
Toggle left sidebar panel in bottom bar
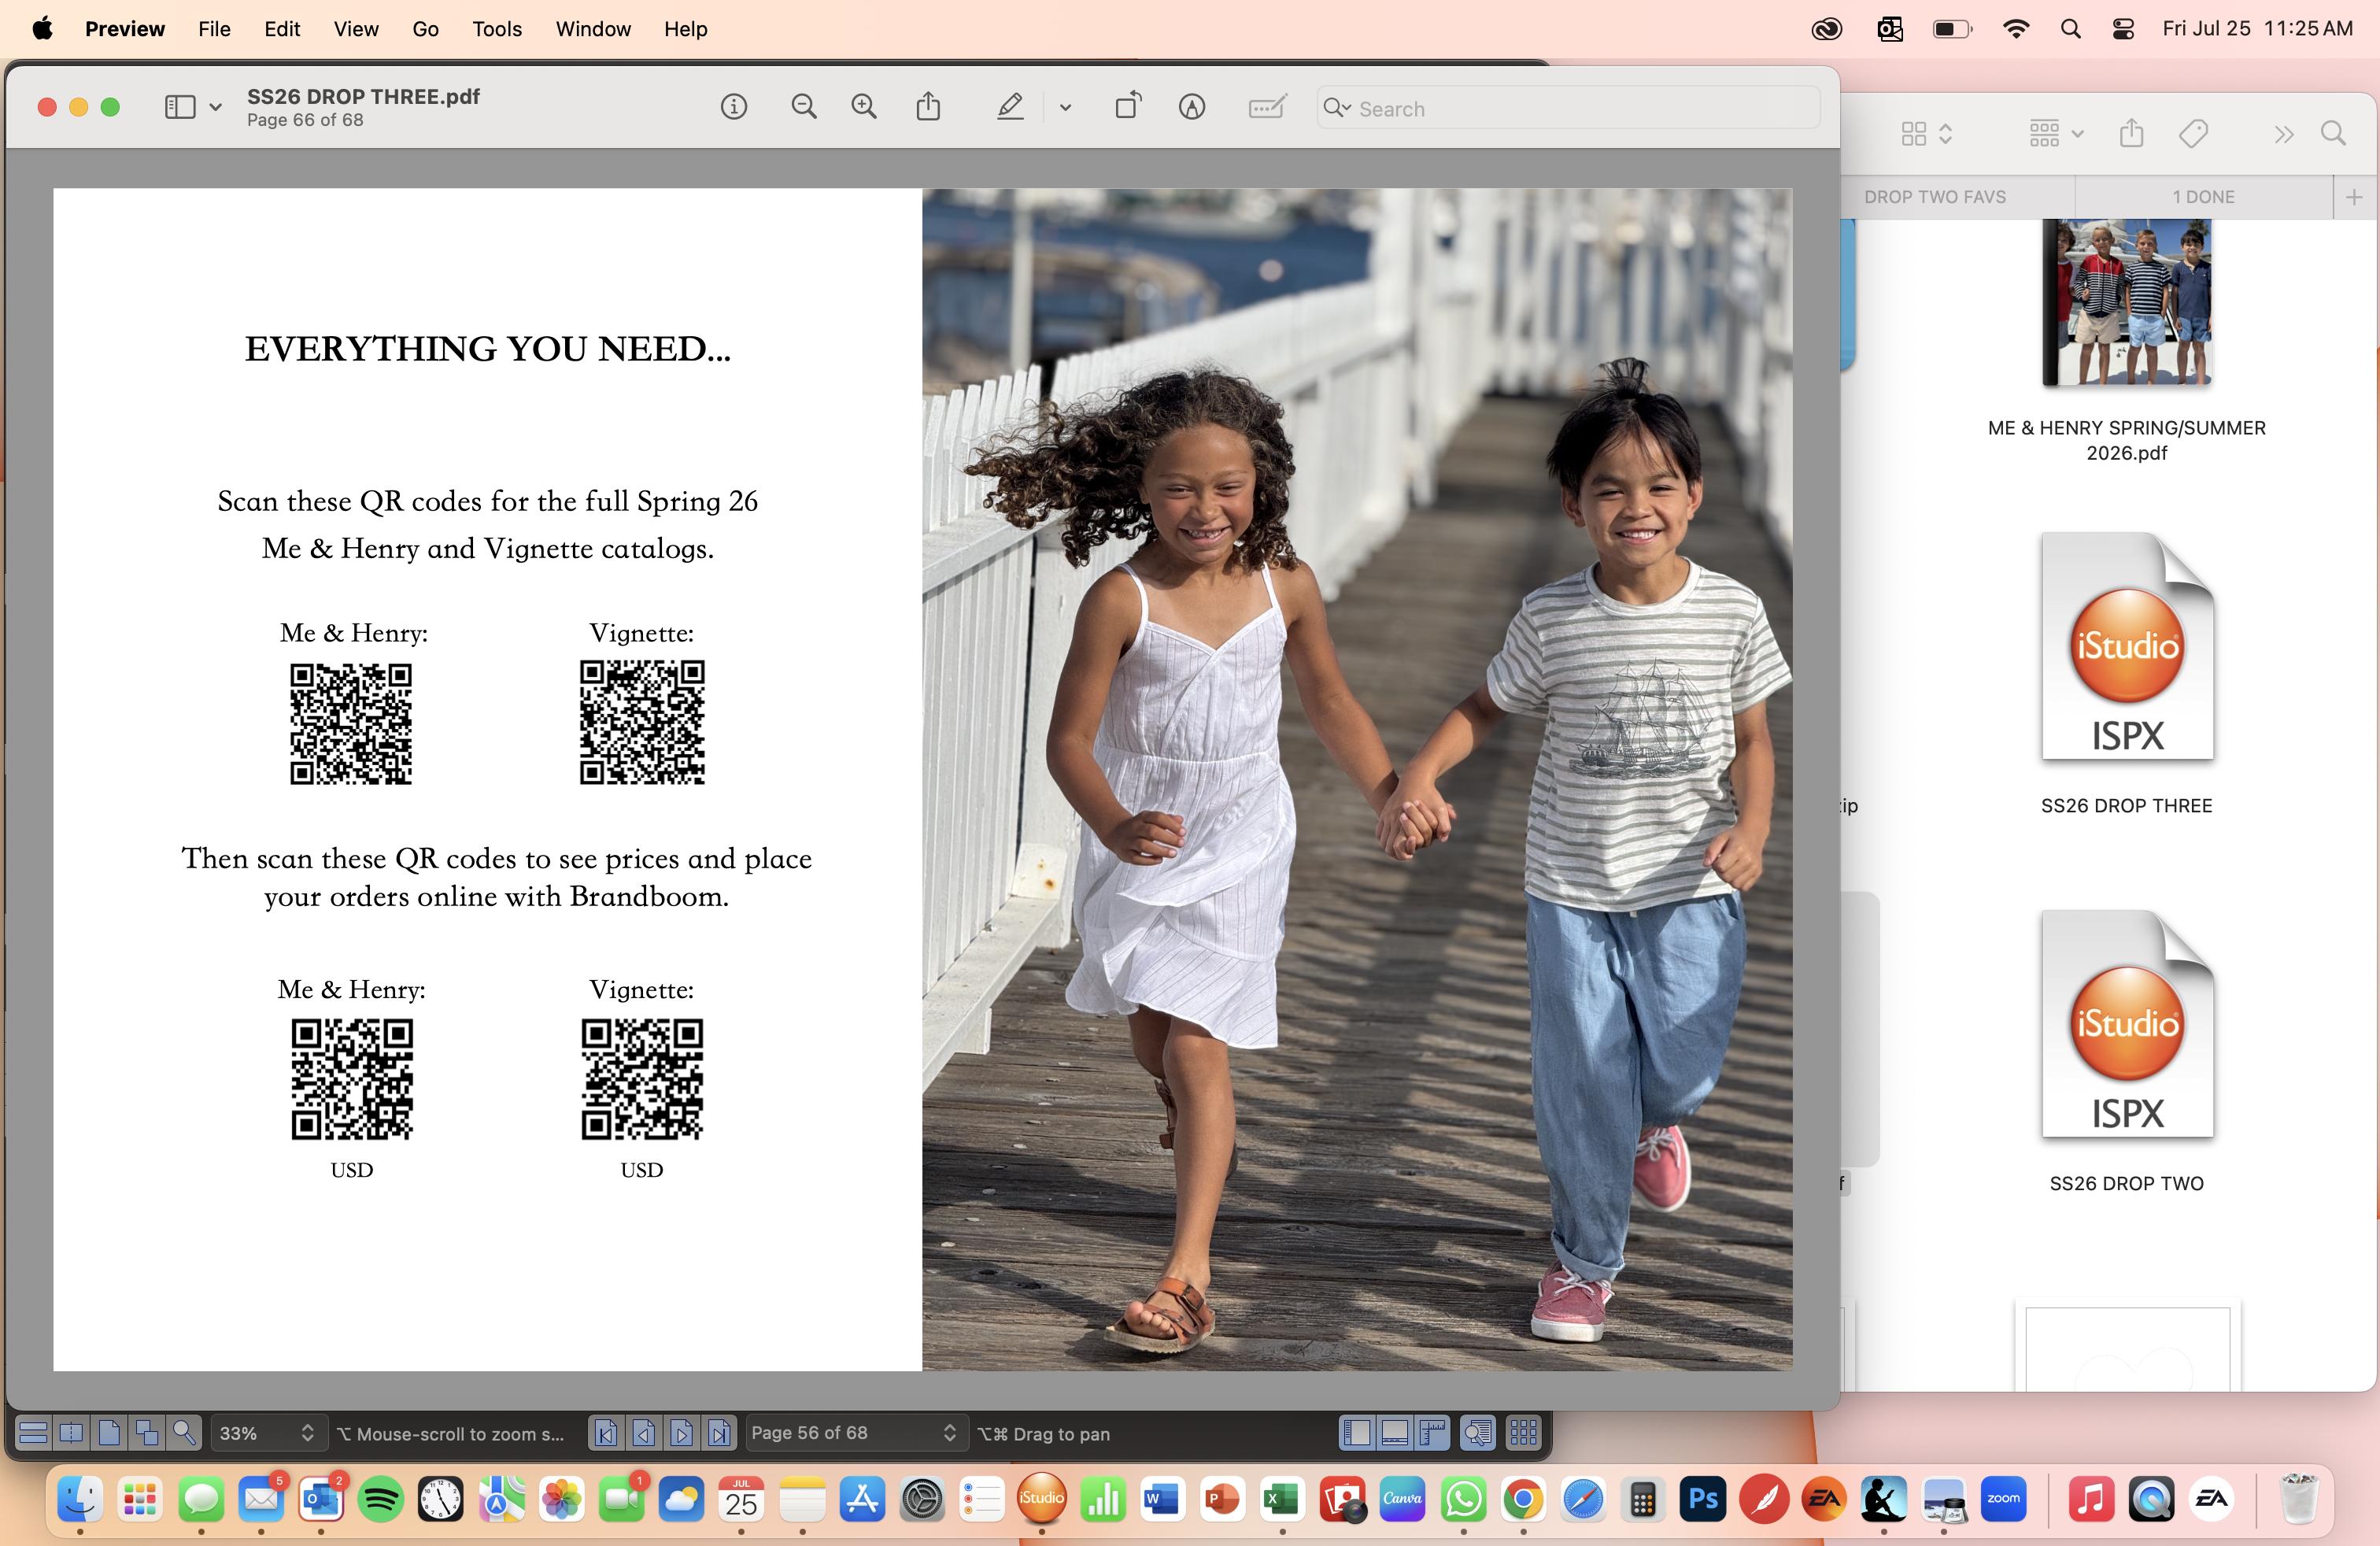coord(1357,1434)
